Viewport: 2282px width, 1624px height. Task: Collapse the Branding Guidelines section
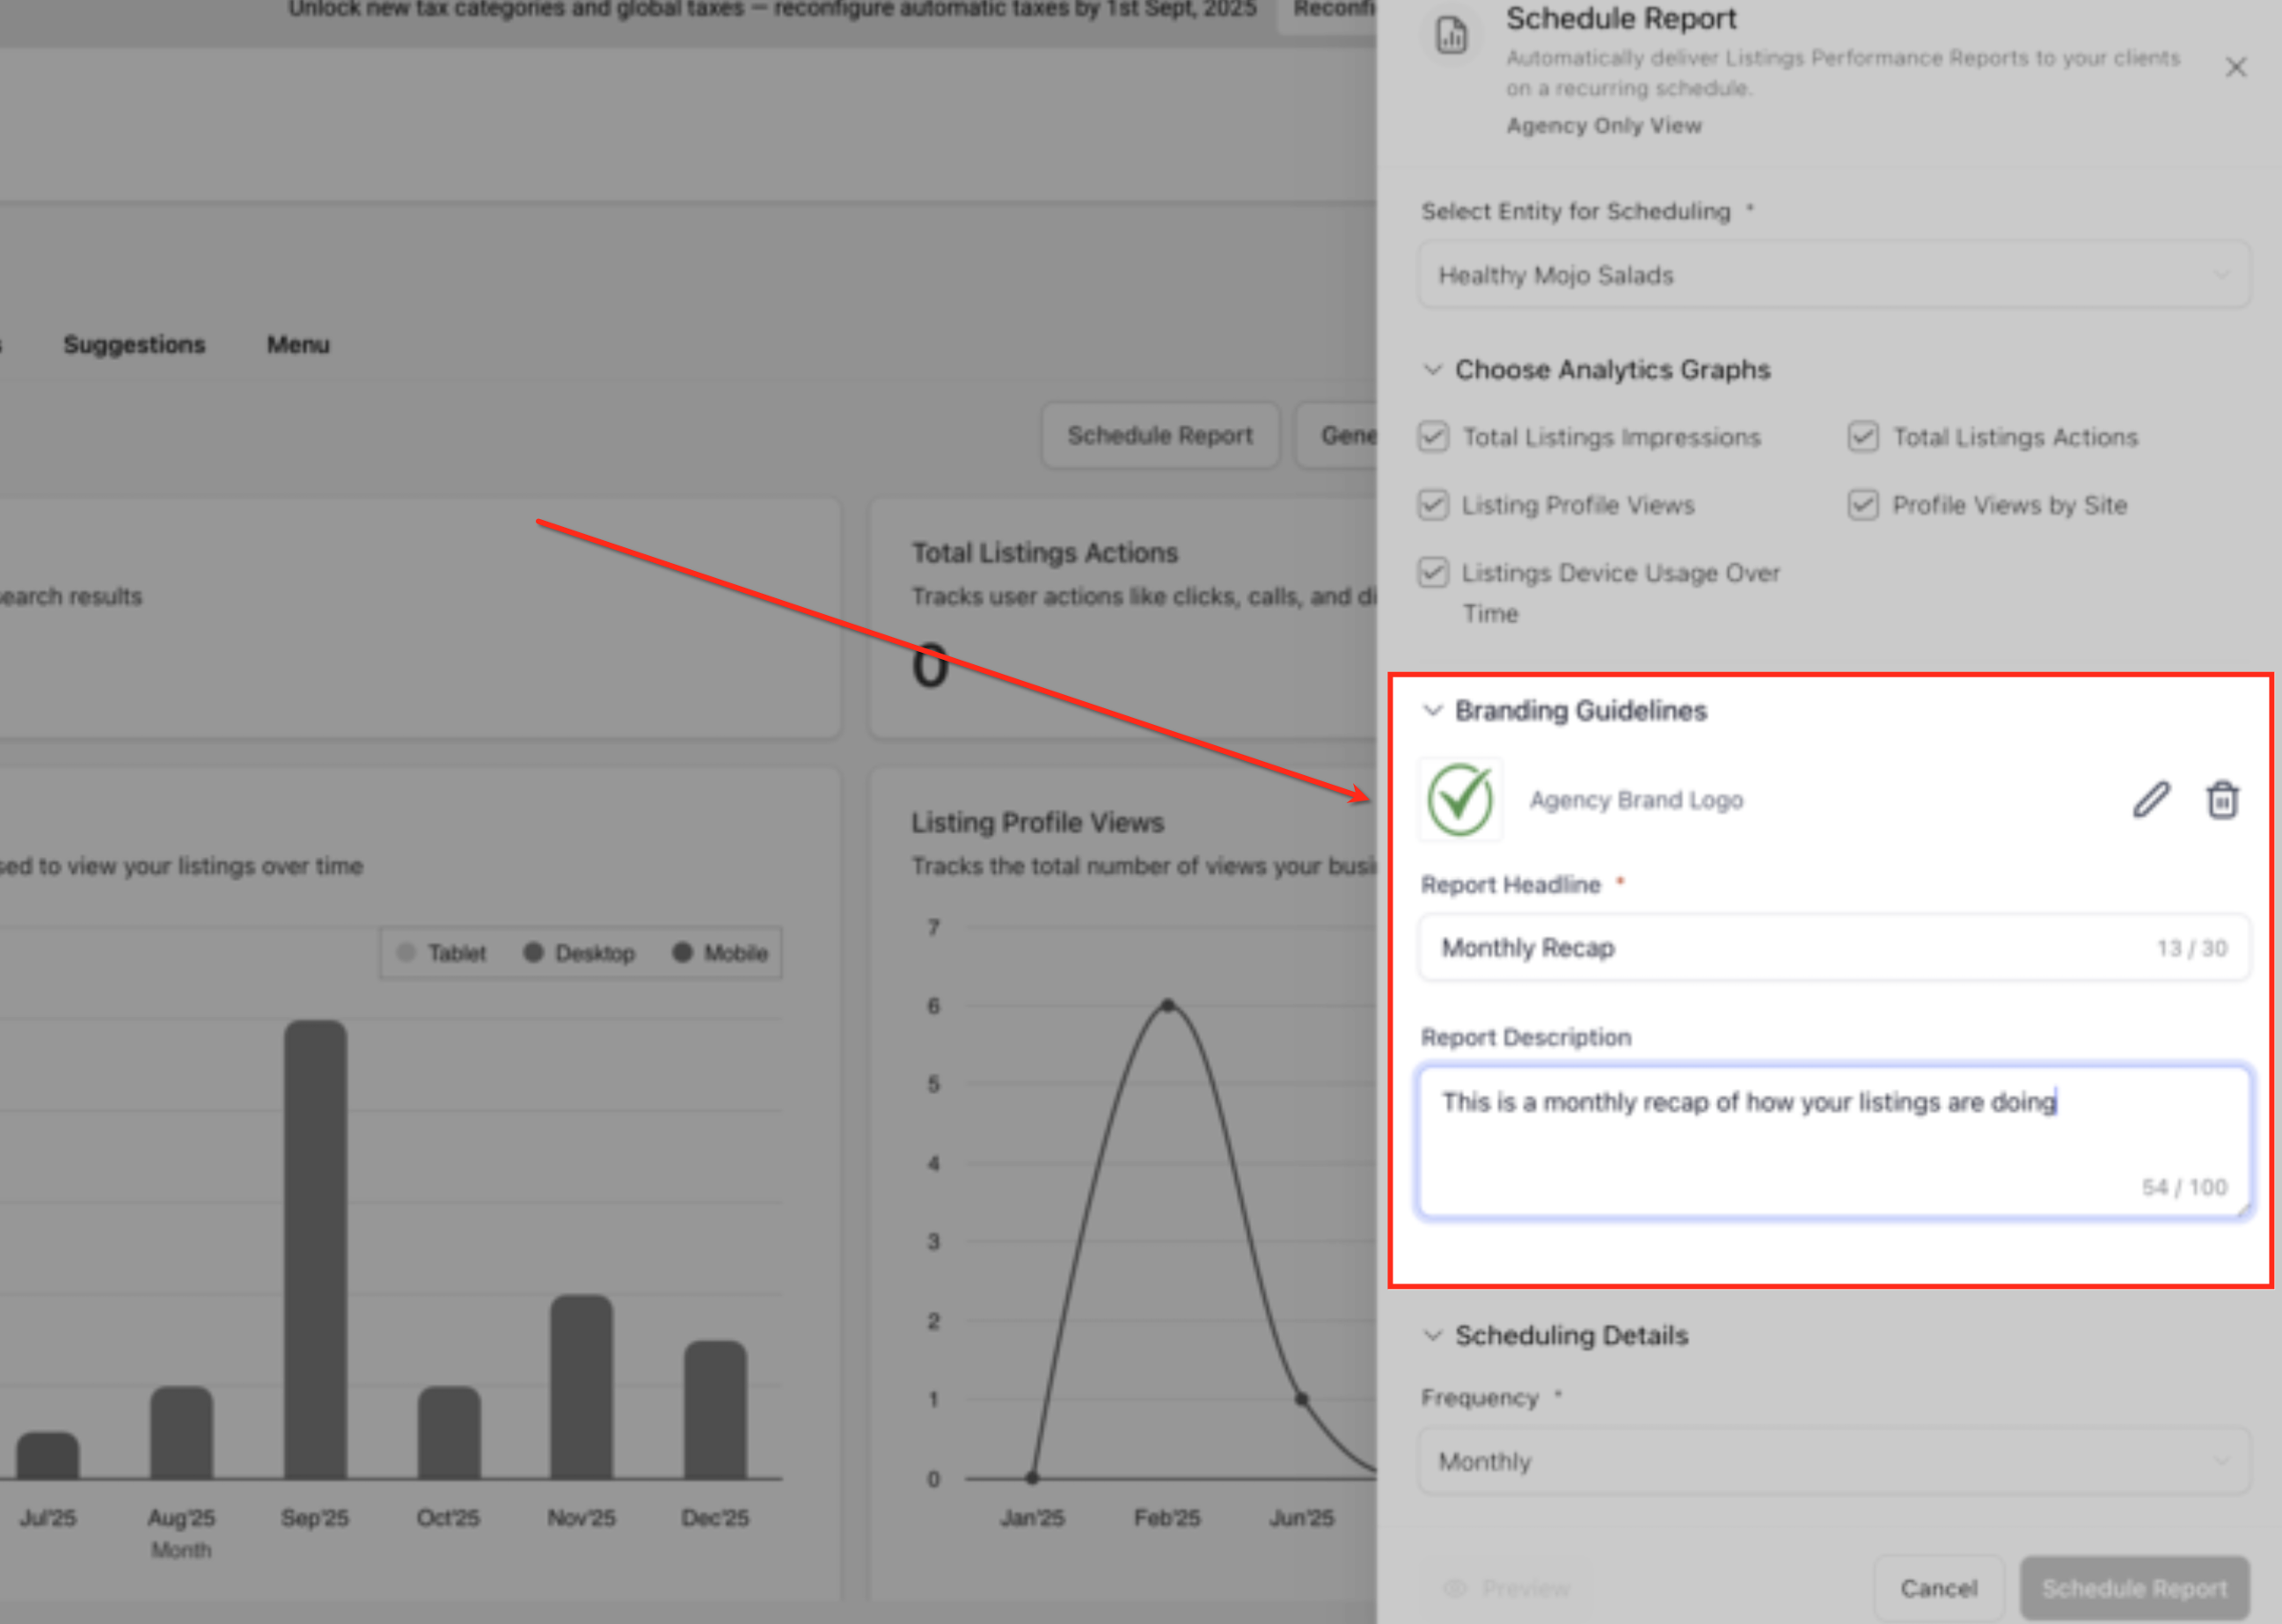(1433, 711)
